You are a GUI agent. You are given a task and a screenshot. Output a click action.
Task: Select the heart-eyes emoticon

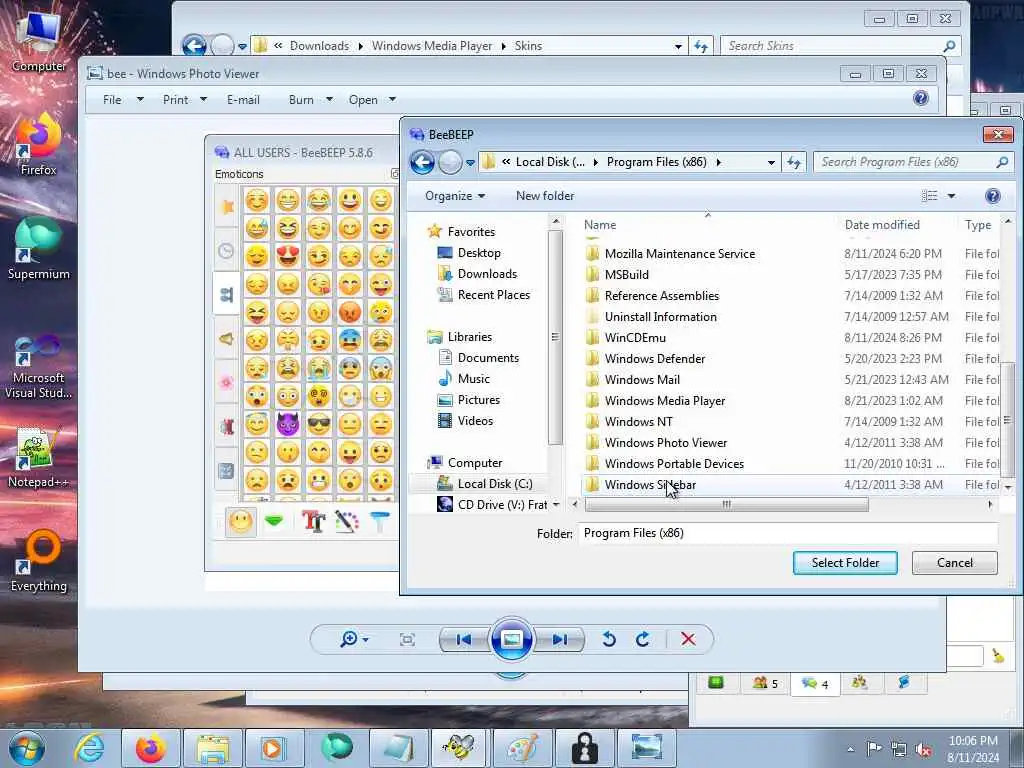[x=287, y=256]
